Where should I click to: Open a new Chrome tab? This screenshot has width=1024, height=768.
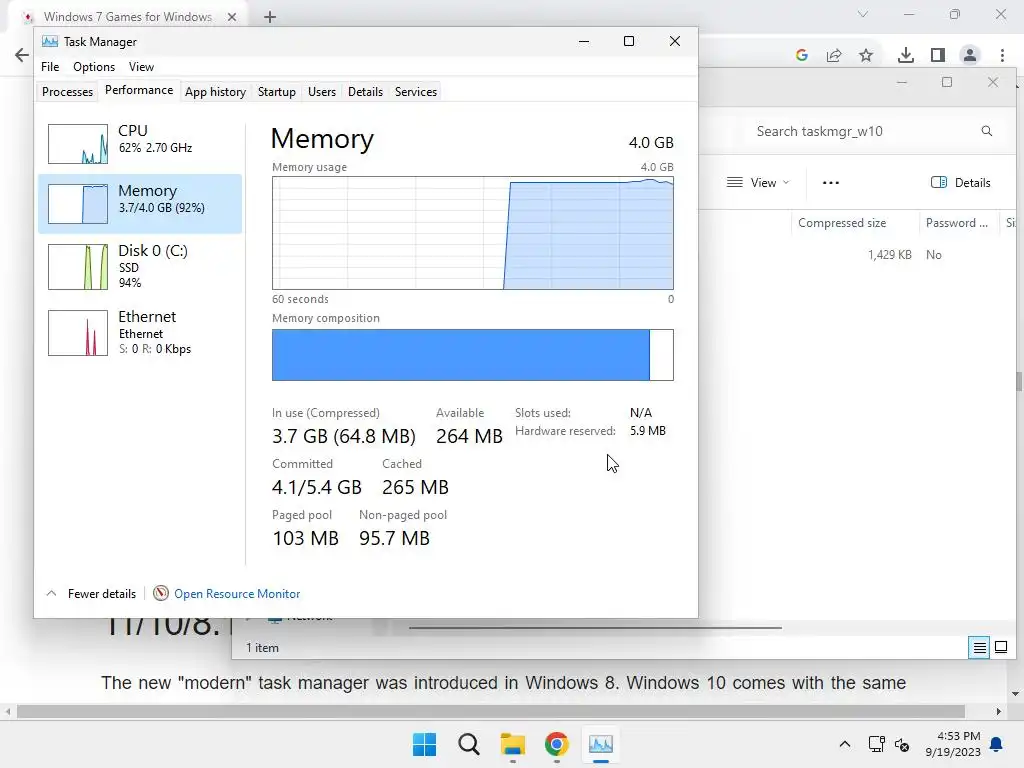click(270, 17)
